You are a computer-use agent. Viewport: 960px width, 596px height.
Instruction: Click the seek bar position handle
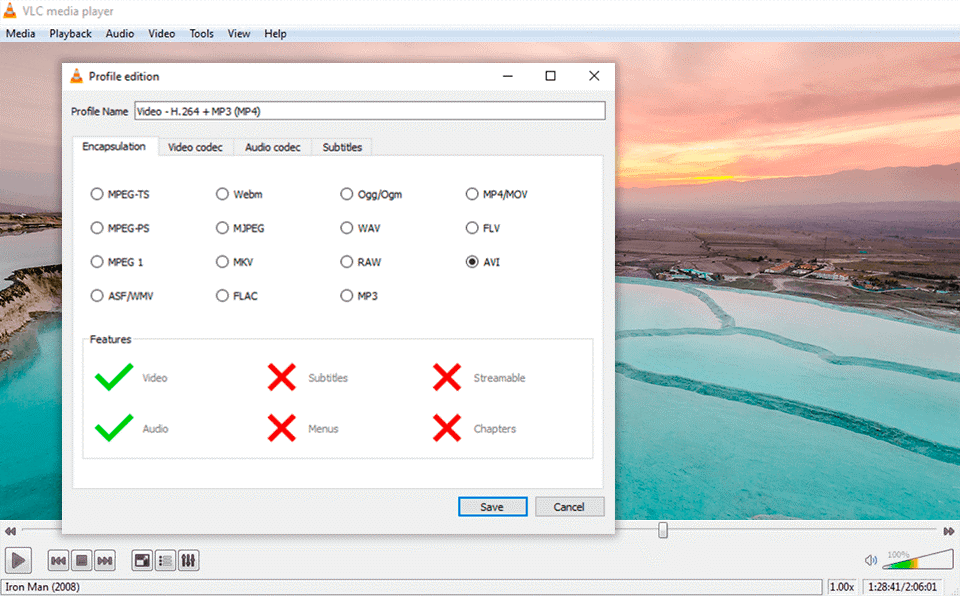[662, 530]
